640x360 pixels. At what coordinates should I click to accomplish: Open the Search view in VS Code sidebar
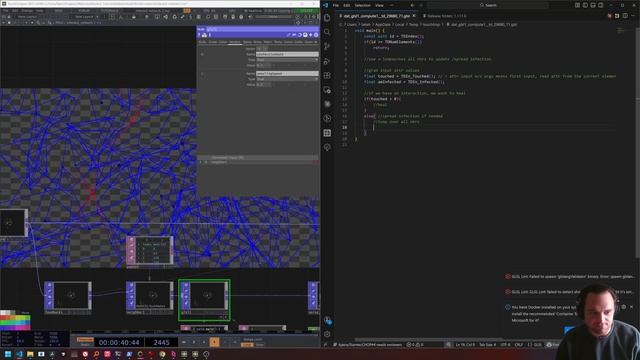pos(327,32)
